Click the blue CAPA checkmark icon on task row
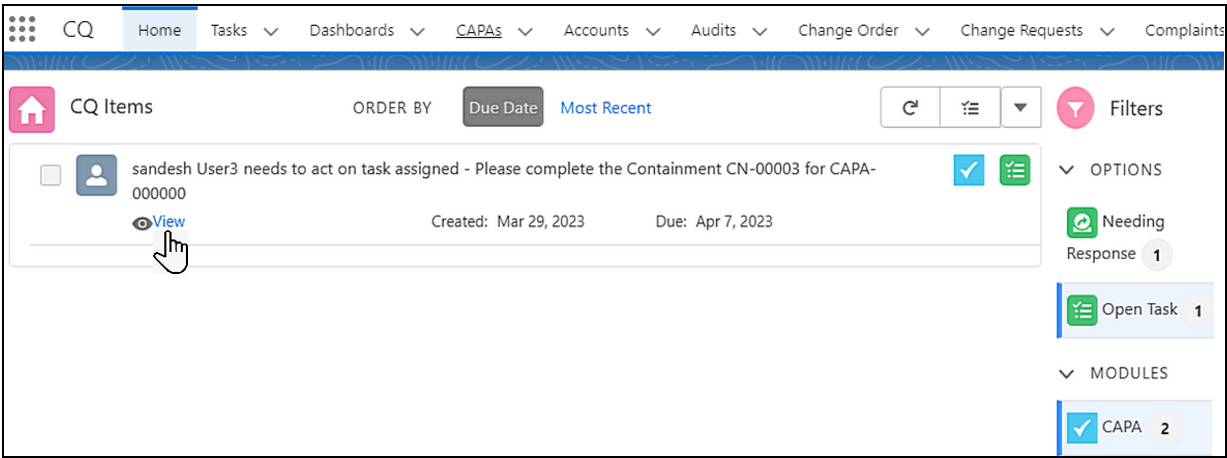 968,171
